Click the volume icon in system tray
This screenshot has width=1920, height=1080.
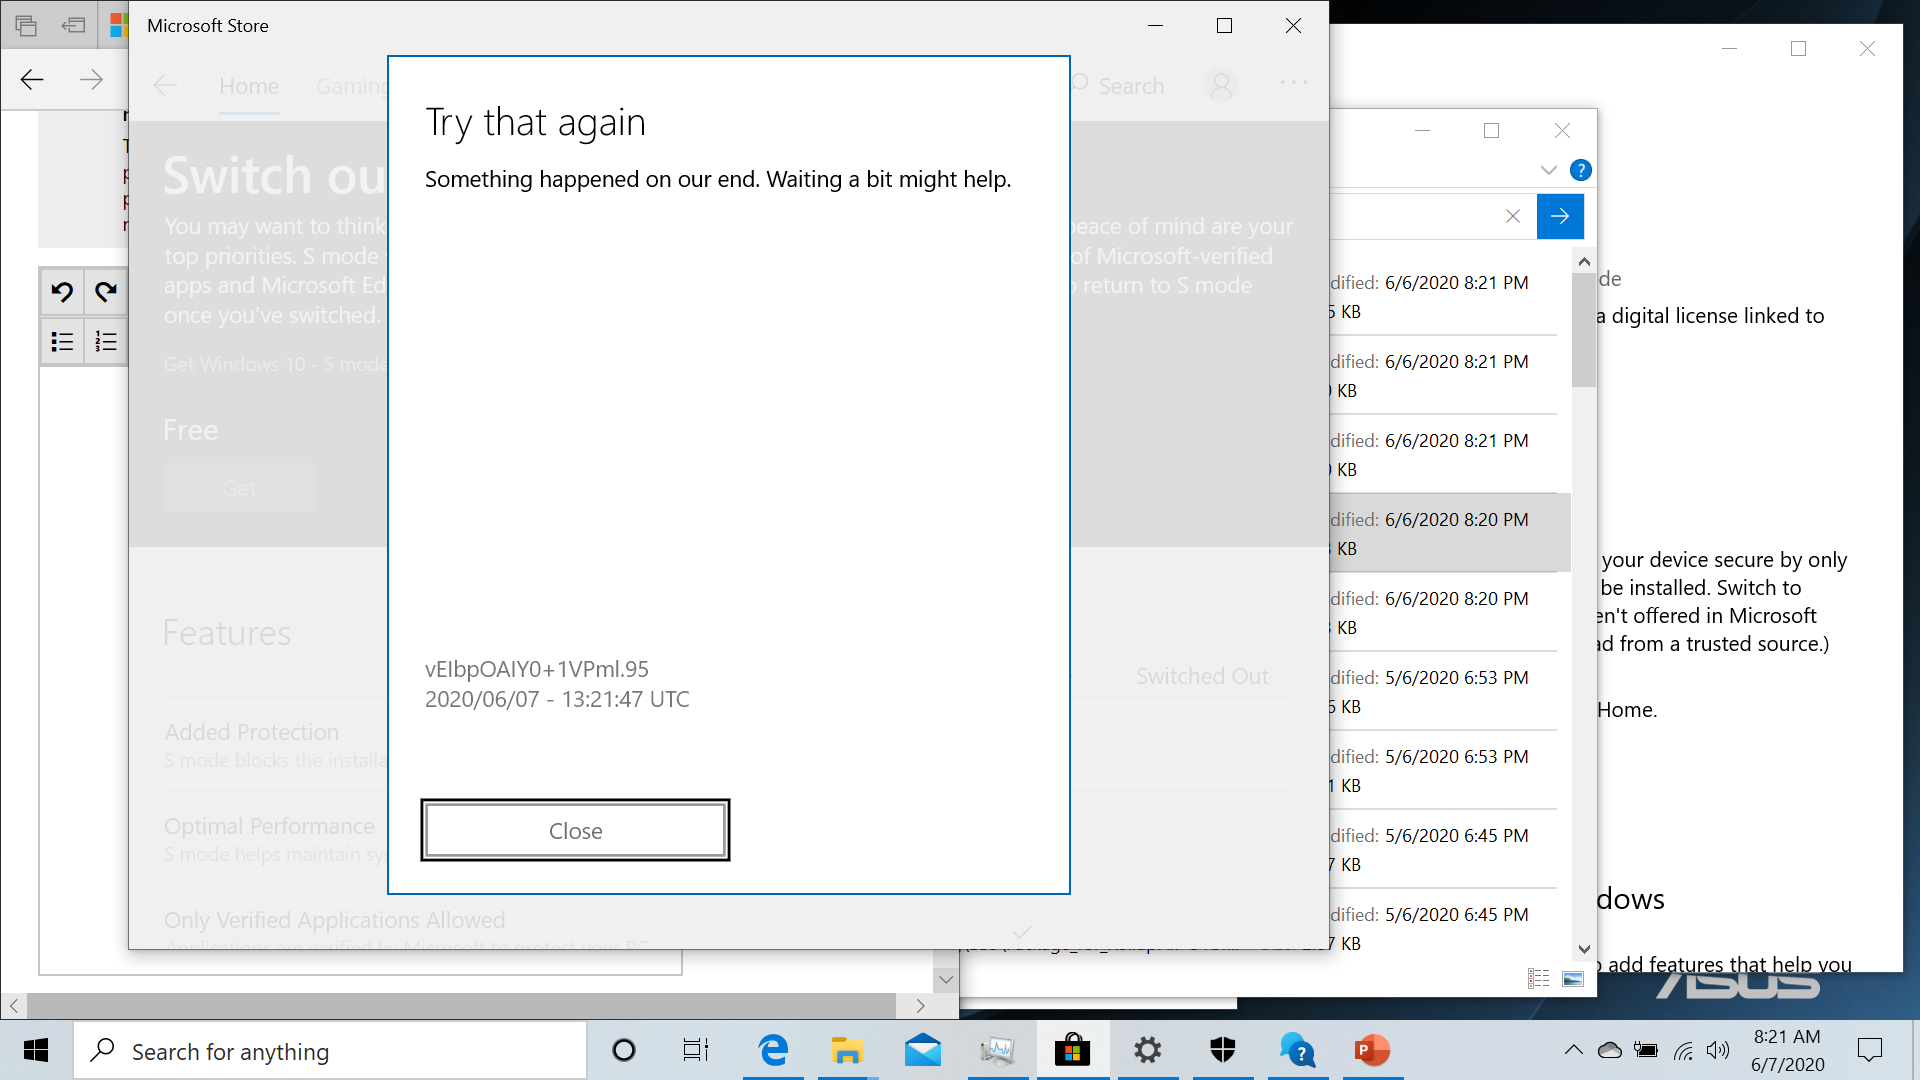1718,1050
